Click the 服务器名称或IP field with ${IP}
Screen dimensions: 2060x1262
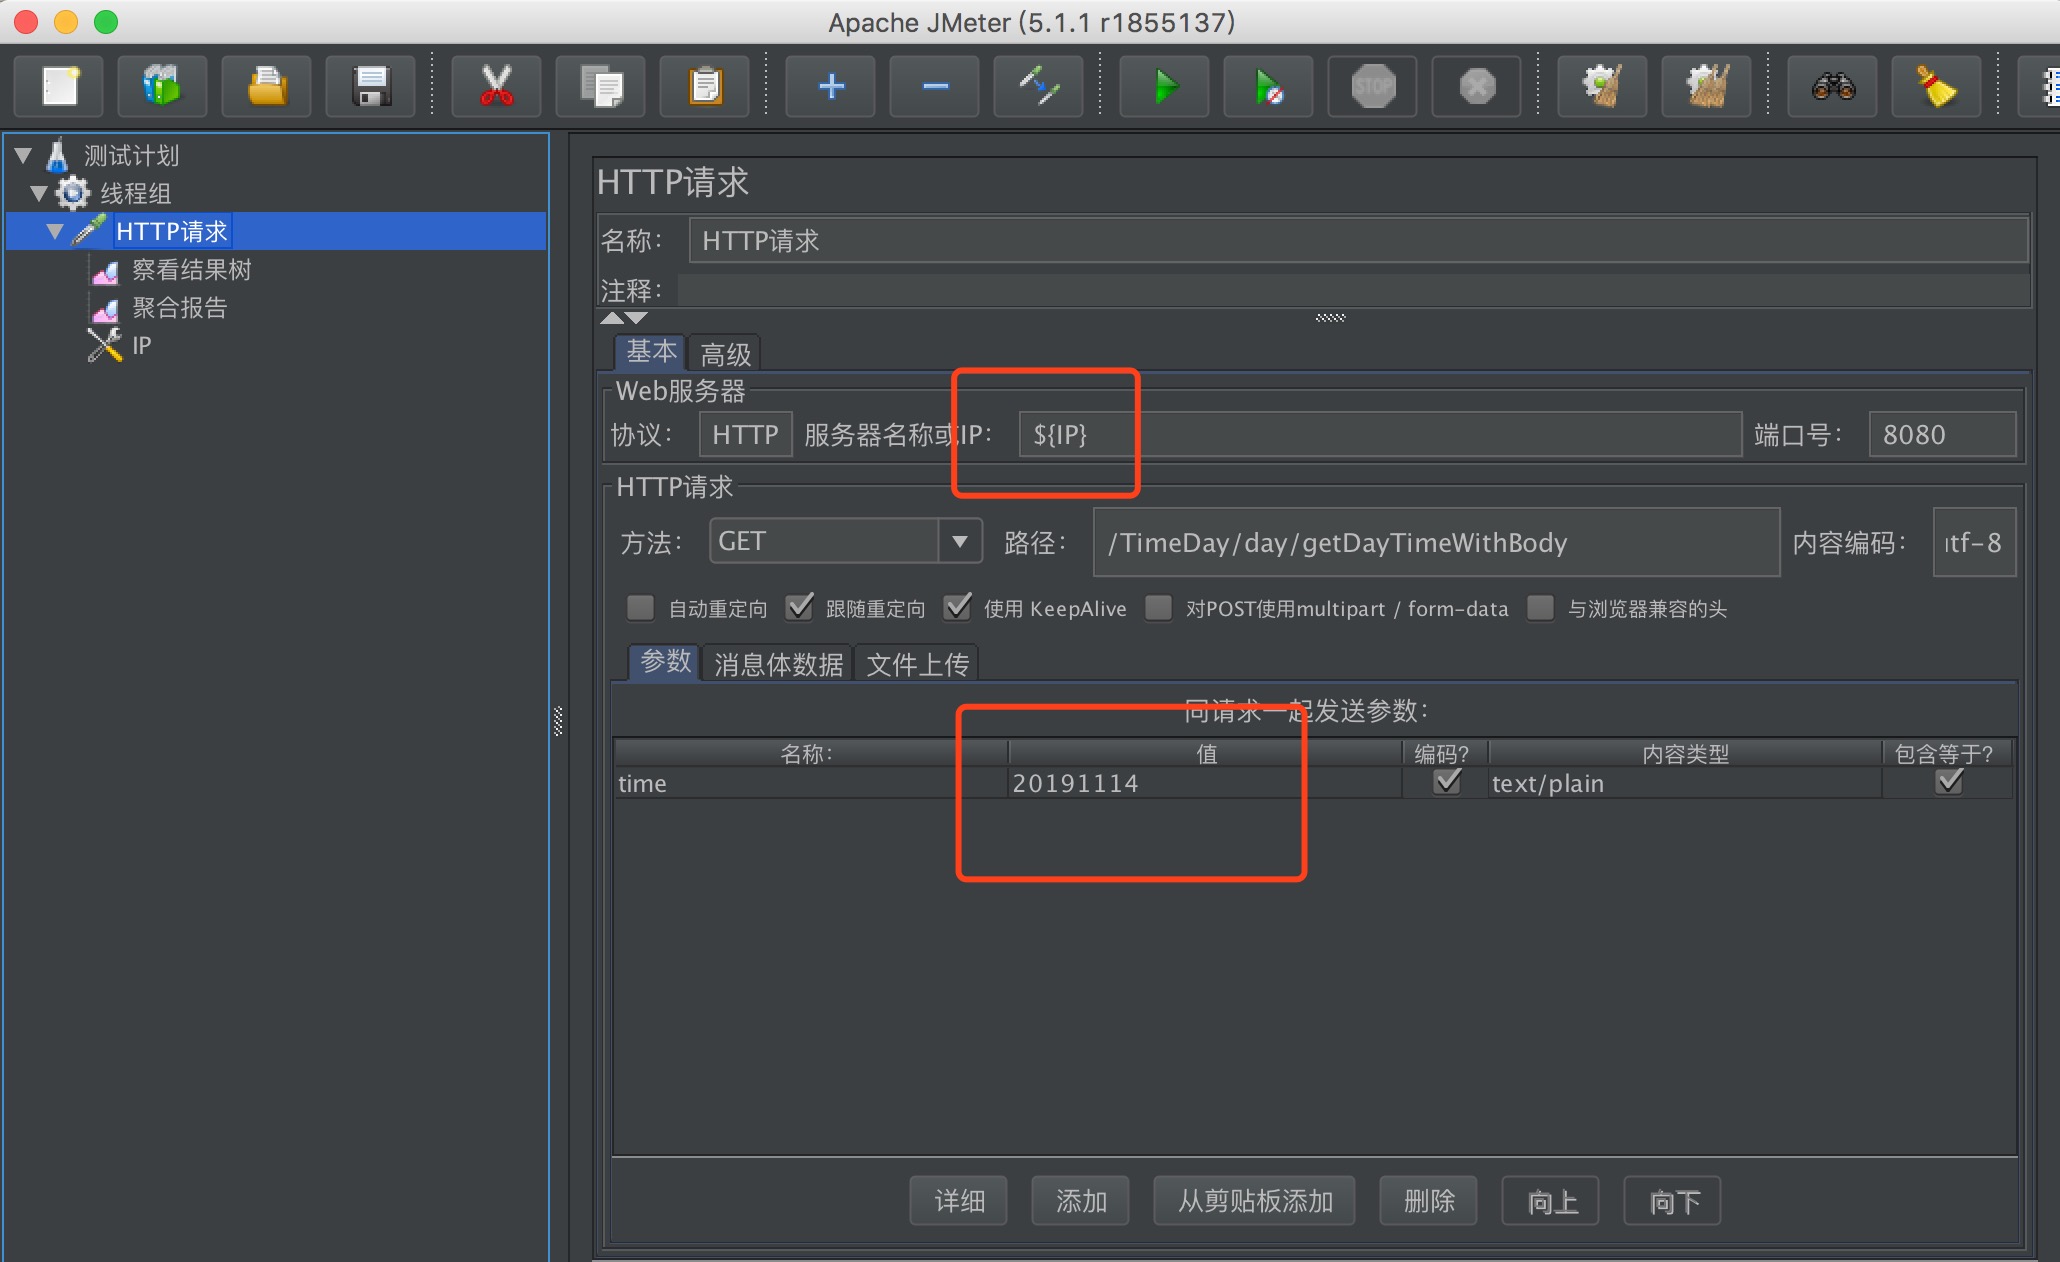click(1380, 434)
